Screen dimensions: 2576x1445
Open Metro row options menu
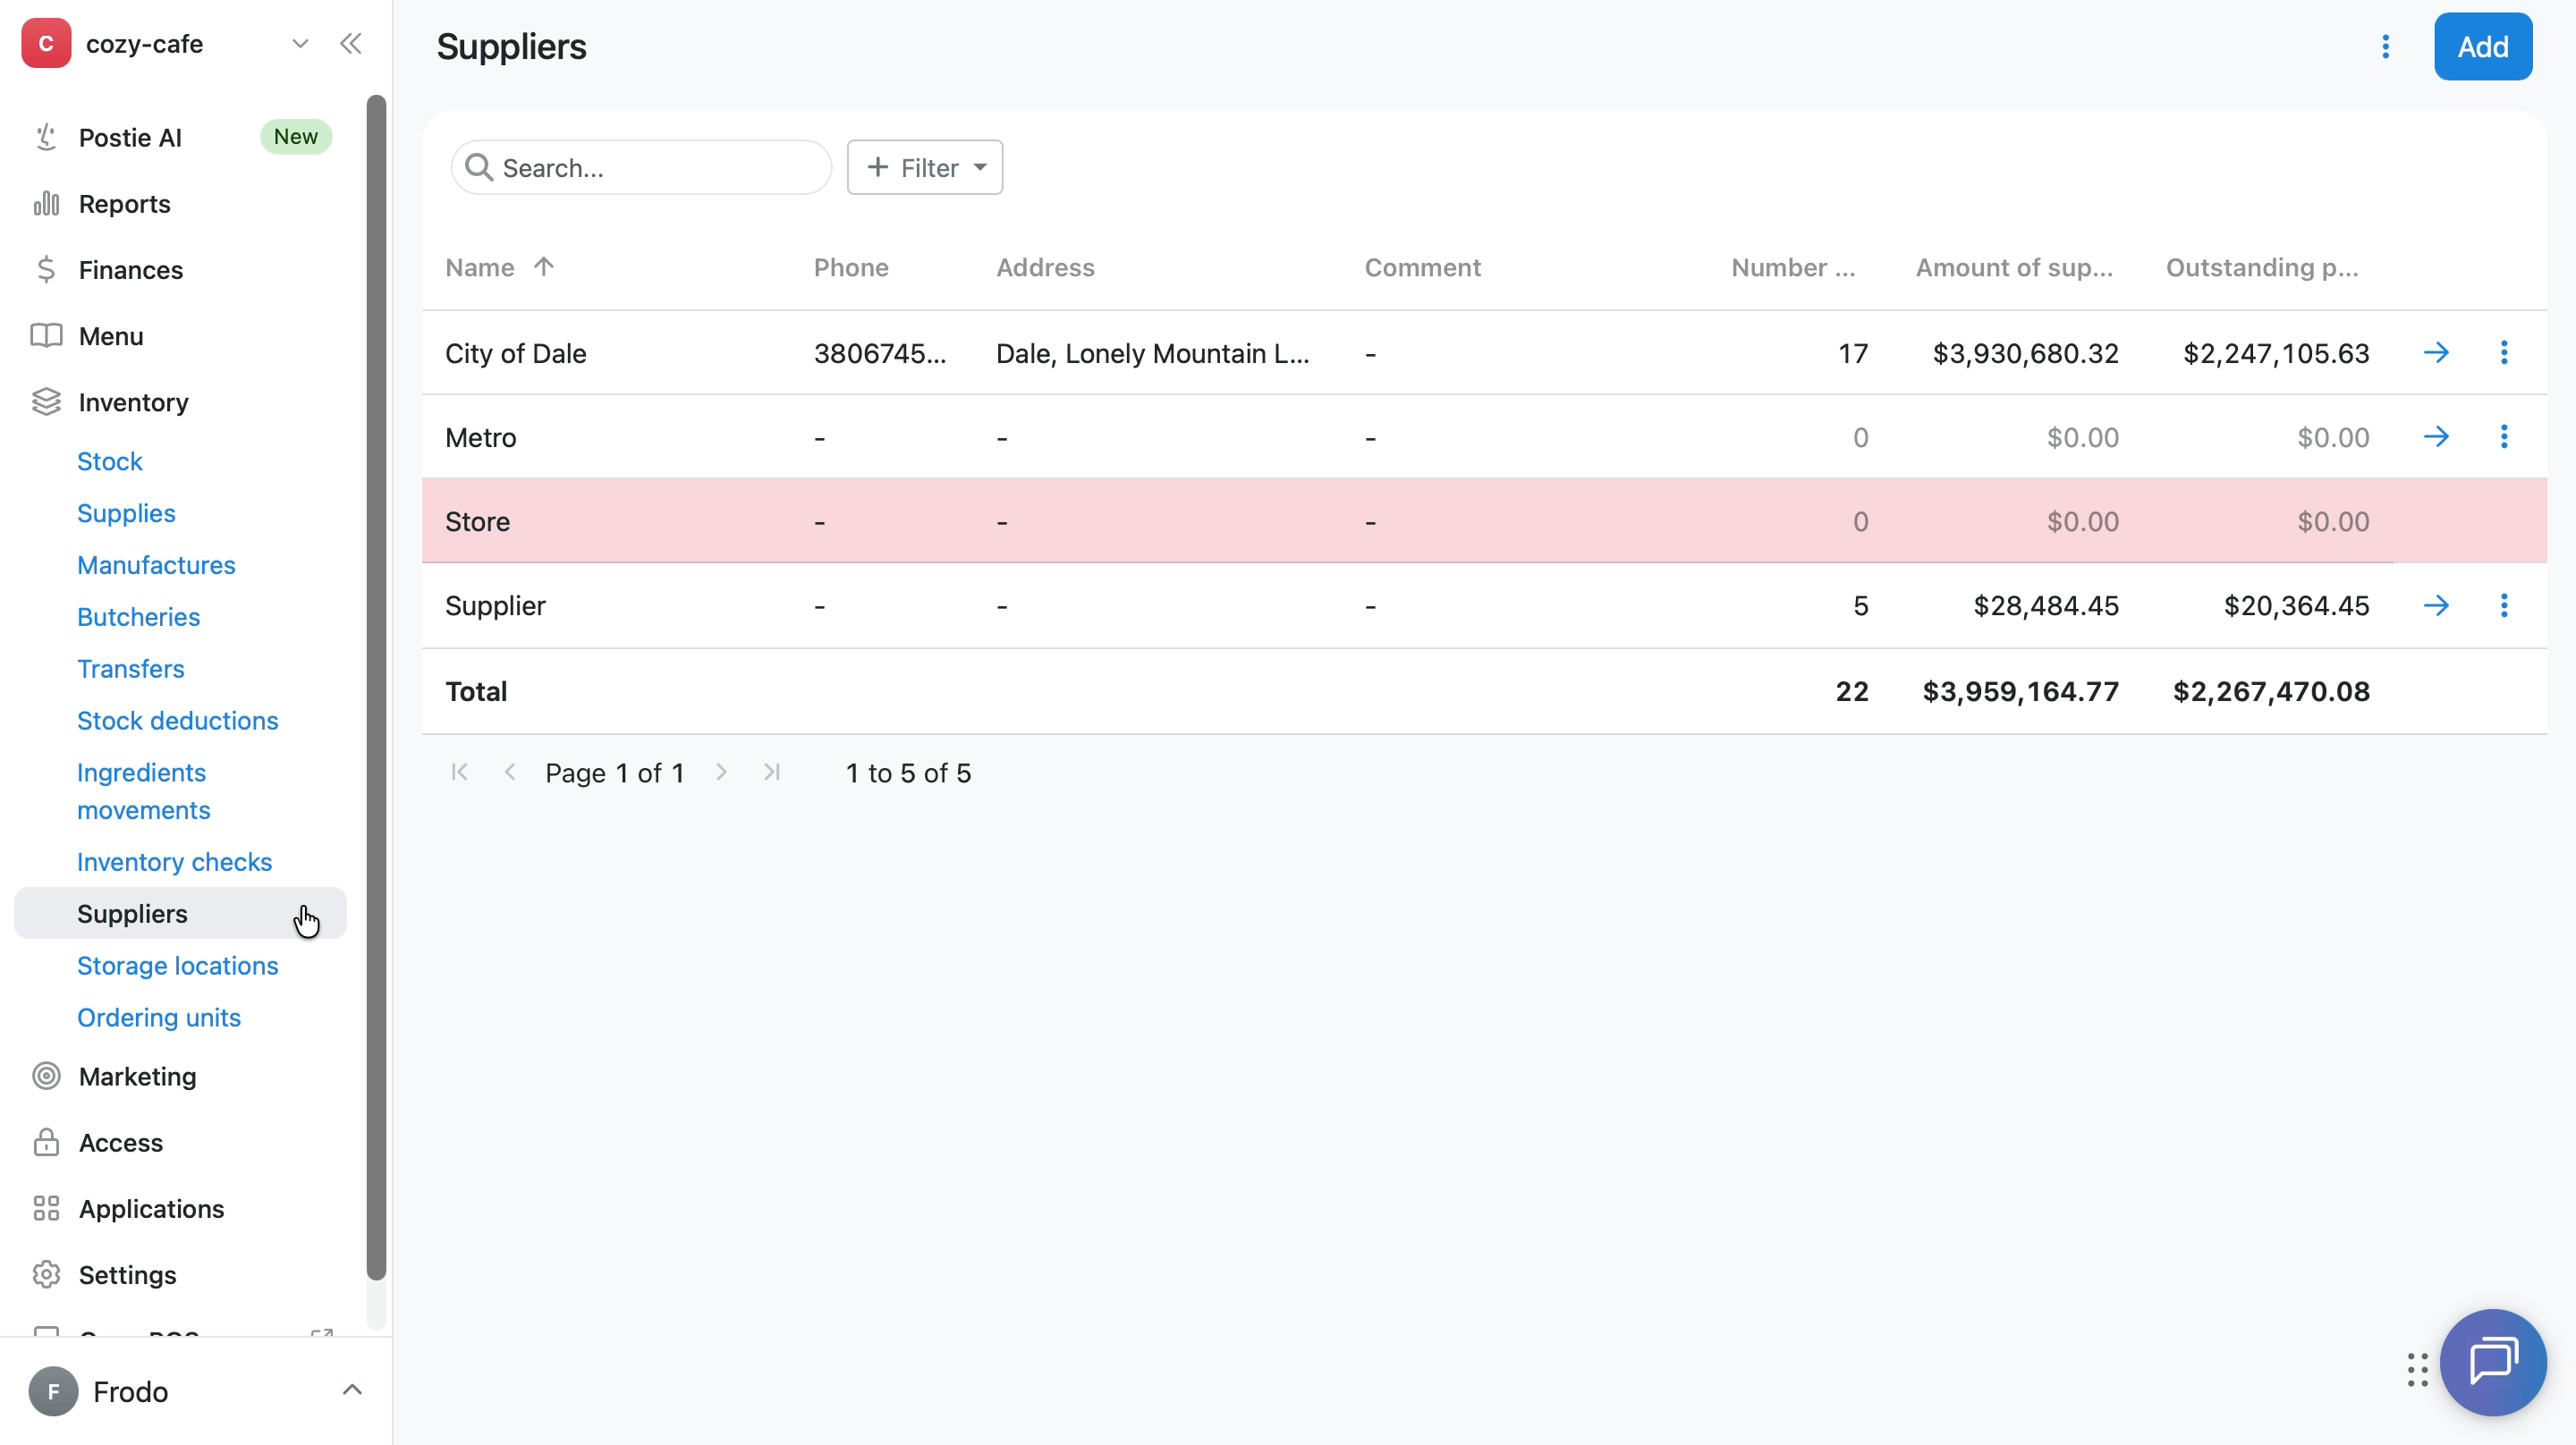pyautogui.click(x=2504, y=436)
